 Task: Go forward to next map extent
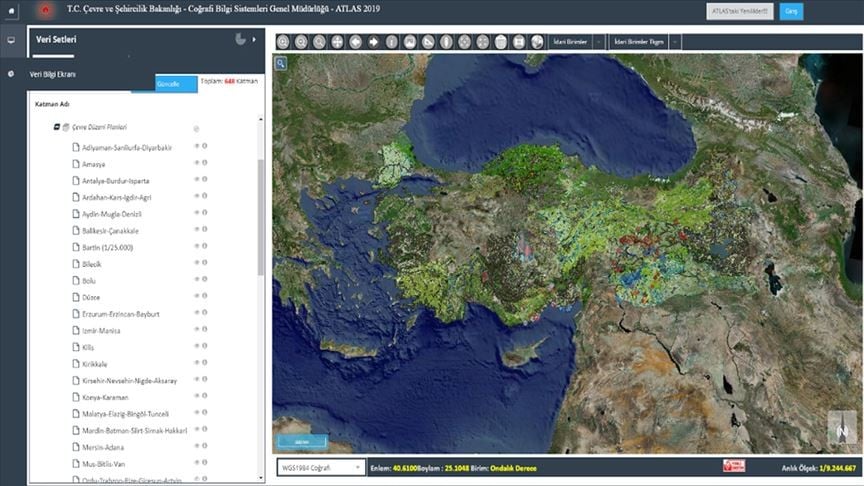373,42
